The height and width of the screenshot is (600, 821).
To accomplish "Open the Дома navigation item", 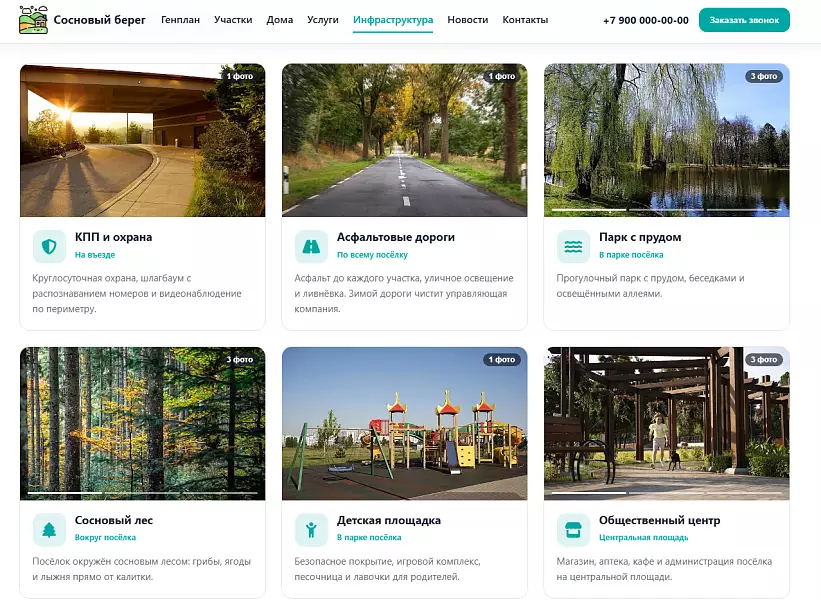I will [x=280, y=20].
